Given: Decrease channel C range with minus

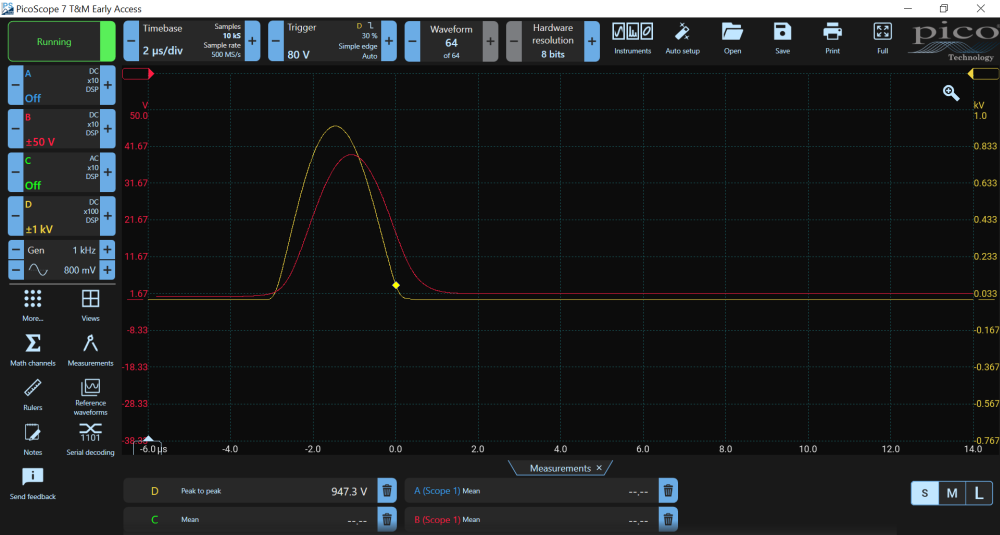Looking at the screenshot, I should point(15,172).
